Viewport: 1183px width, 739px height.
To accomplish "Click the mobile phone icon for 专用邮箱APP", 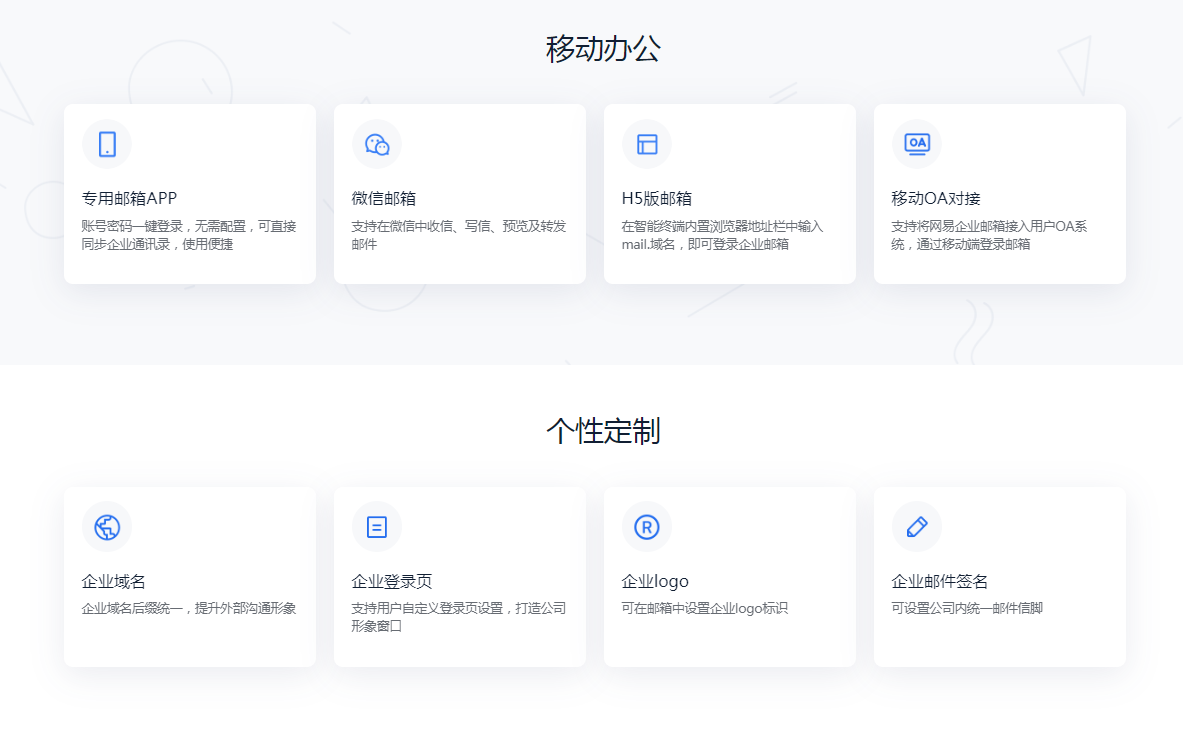I will [107, 144].
